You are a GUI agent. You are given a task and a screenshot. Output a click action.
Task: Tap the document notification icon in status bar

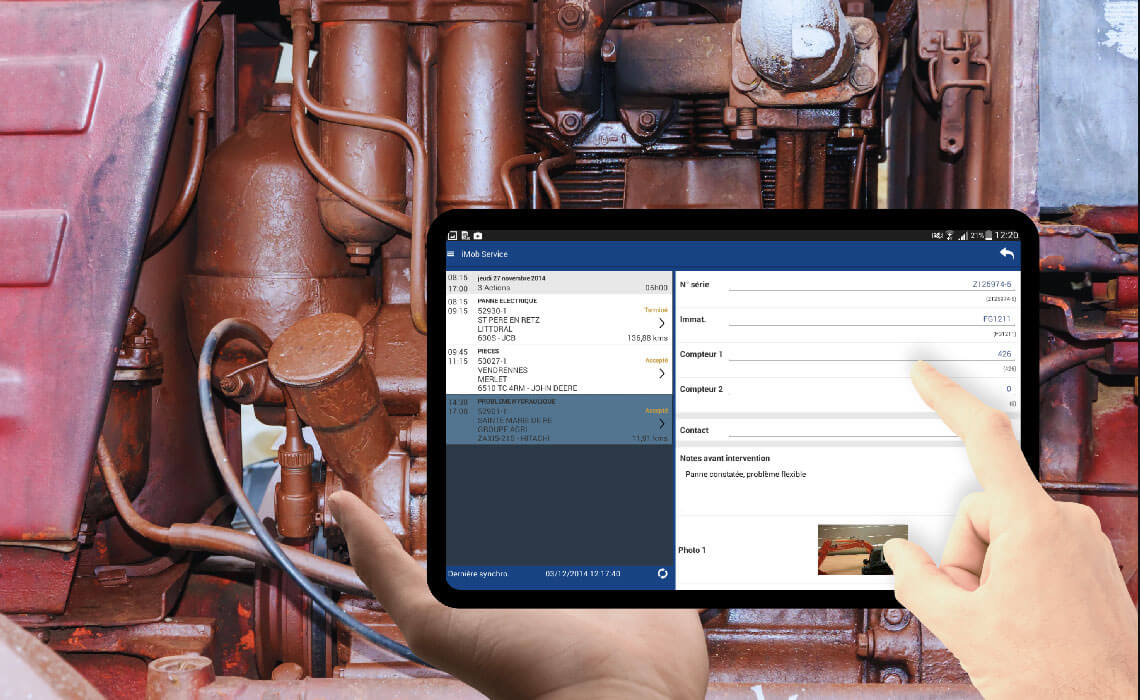[x=465, y=236]
